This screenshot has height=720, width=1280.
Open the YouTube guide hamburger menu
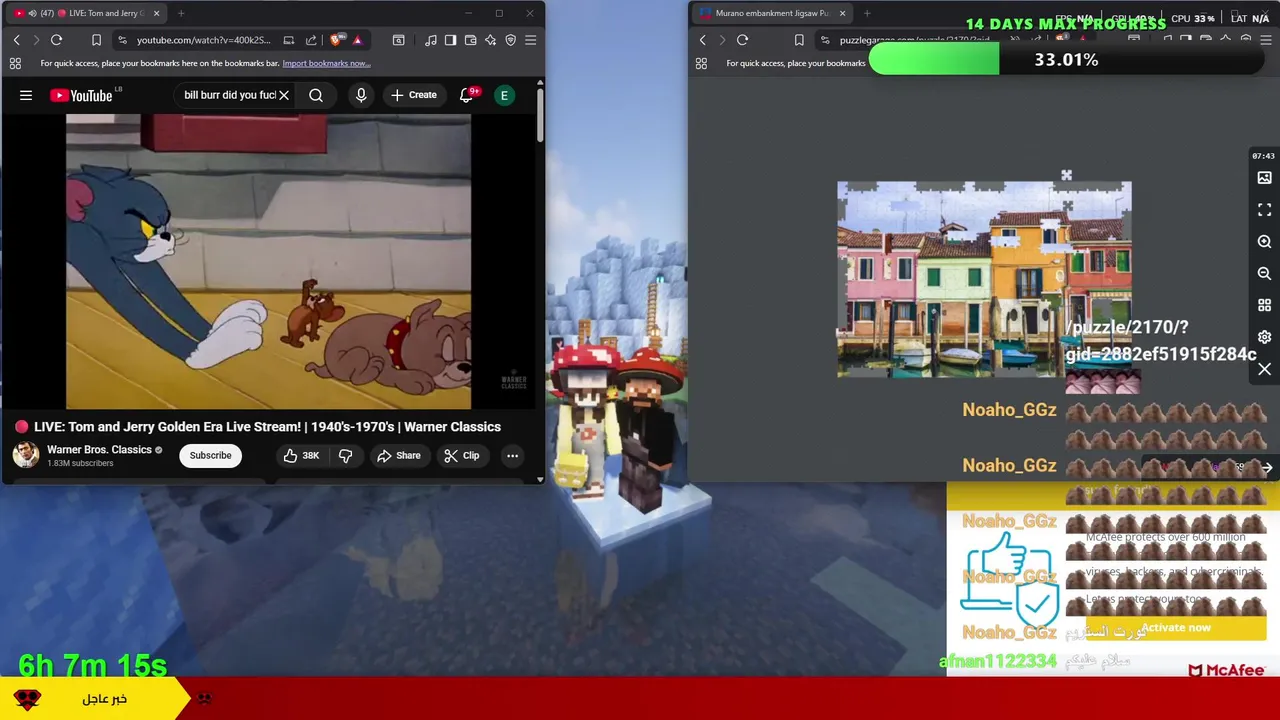[26, 95]
